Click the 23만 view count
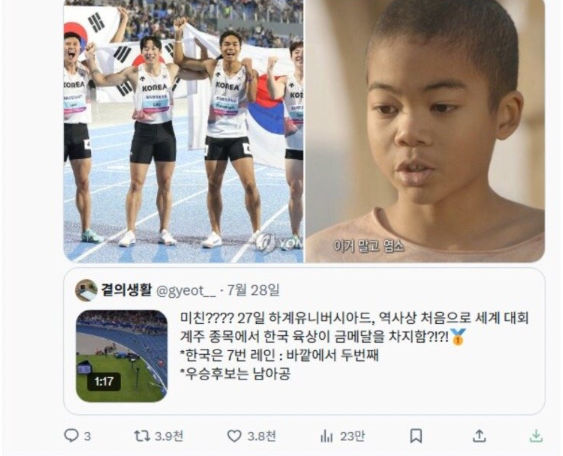The image size is (563, 456). pos(353,436)
